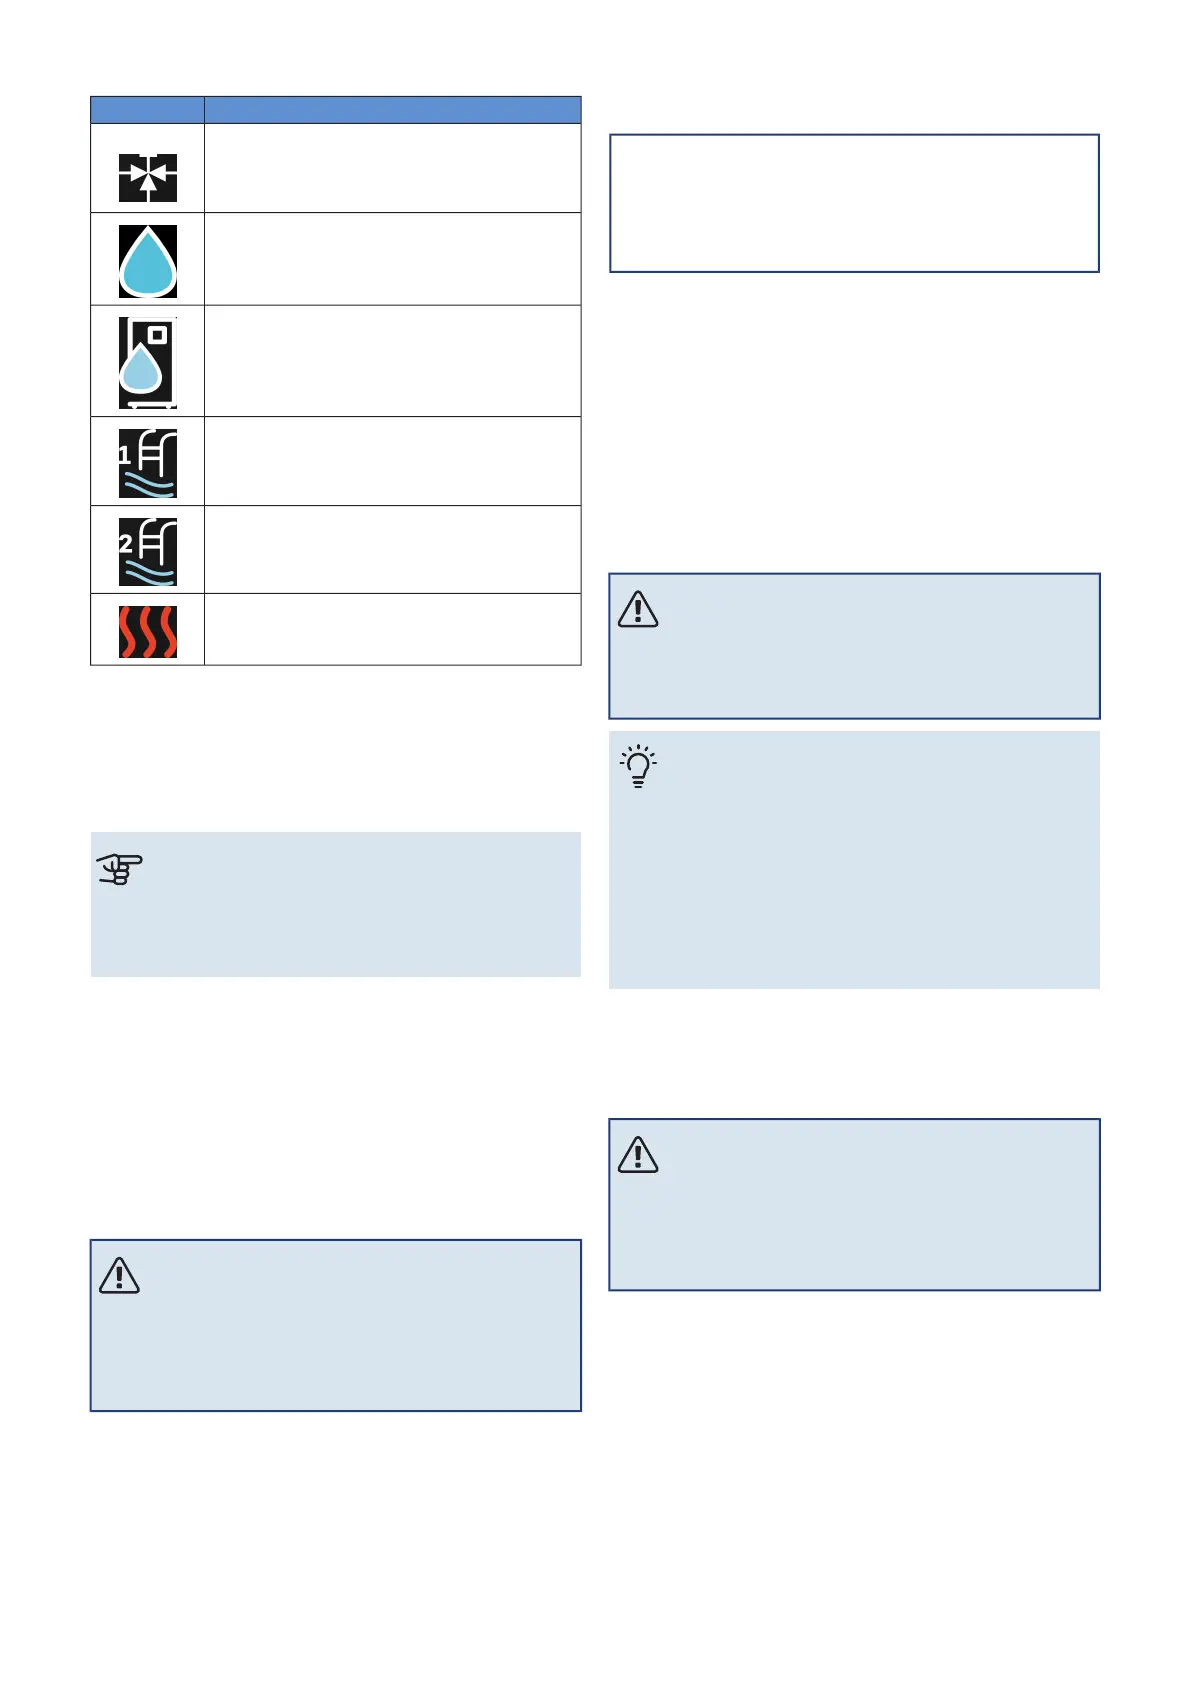Screen dimensions: 1191x1684
Task: Select the pool ladder icon numbered 1
Action: [x=148, y=463]
